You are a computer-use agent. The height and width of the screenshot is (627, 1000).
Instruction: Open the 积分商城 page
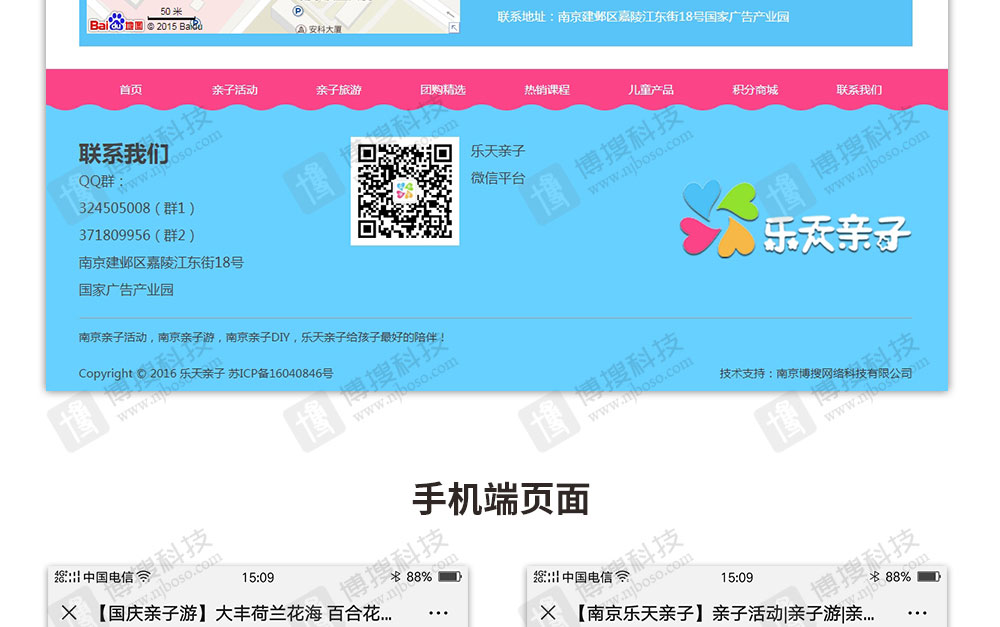[755, 90]
